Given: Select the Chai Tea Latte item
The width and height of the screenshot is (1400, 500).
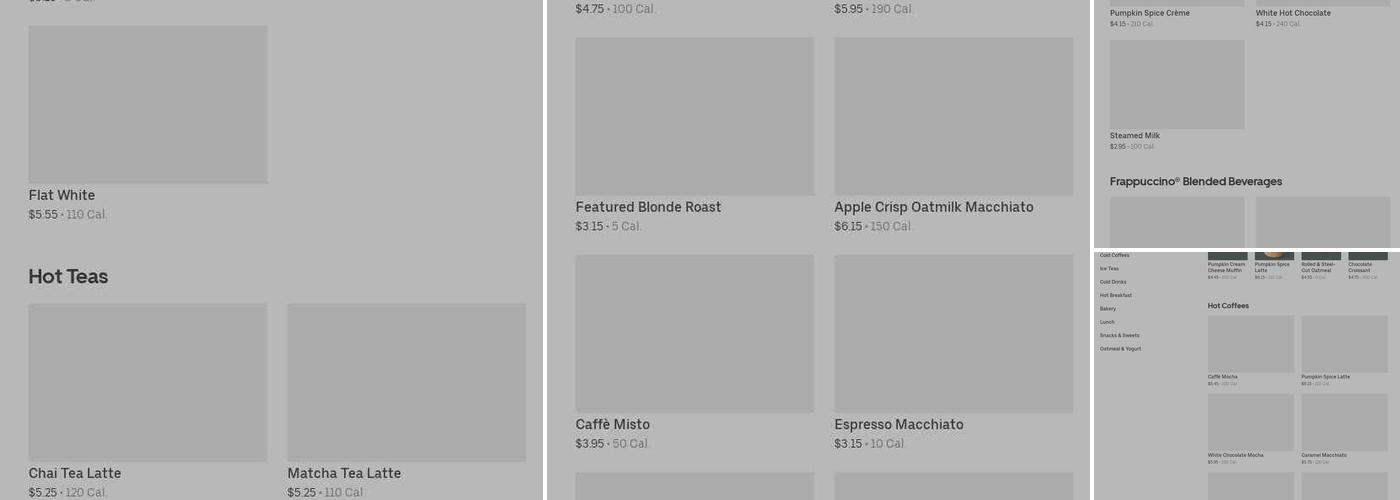Looking at the screenshot, I should click(x=147, y=382).
